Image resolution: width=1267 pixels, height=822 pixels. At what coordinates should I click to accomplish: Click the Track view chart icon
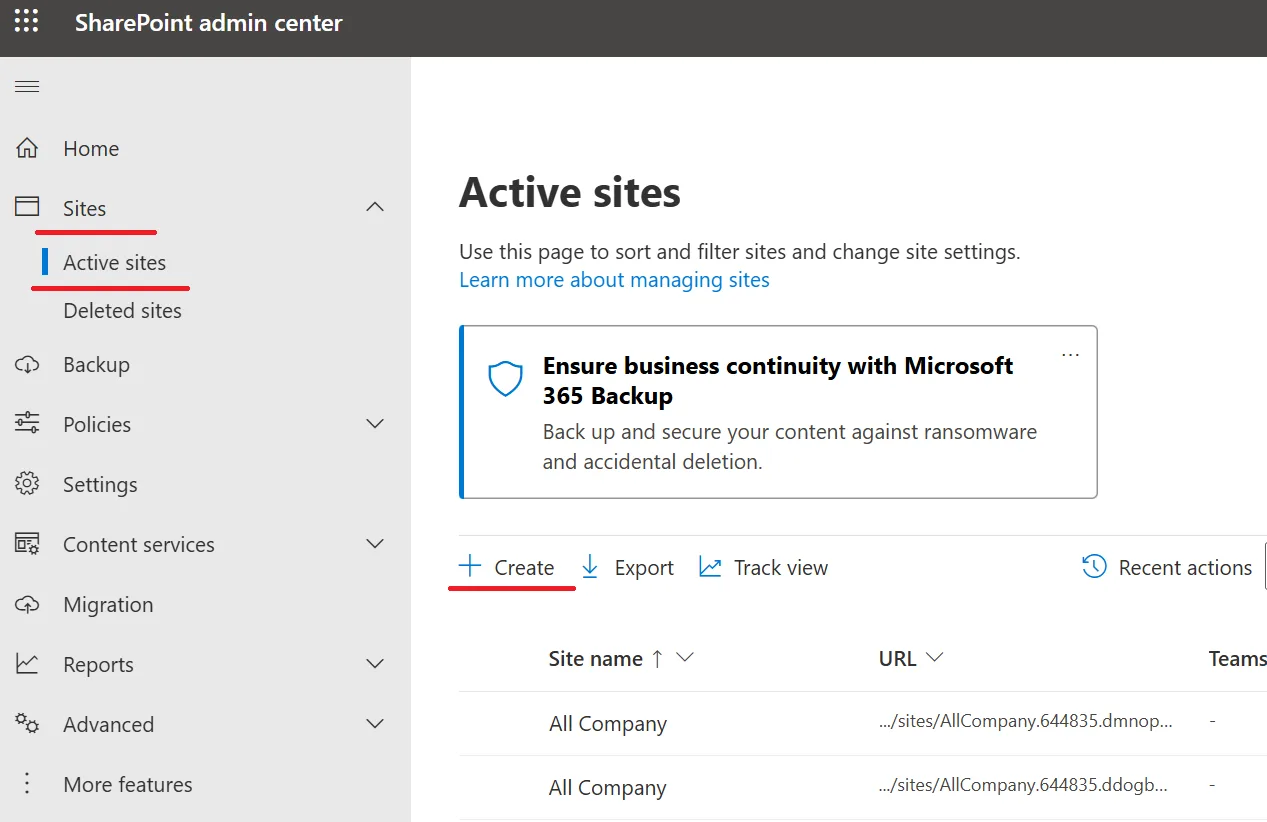pos(710,567)
